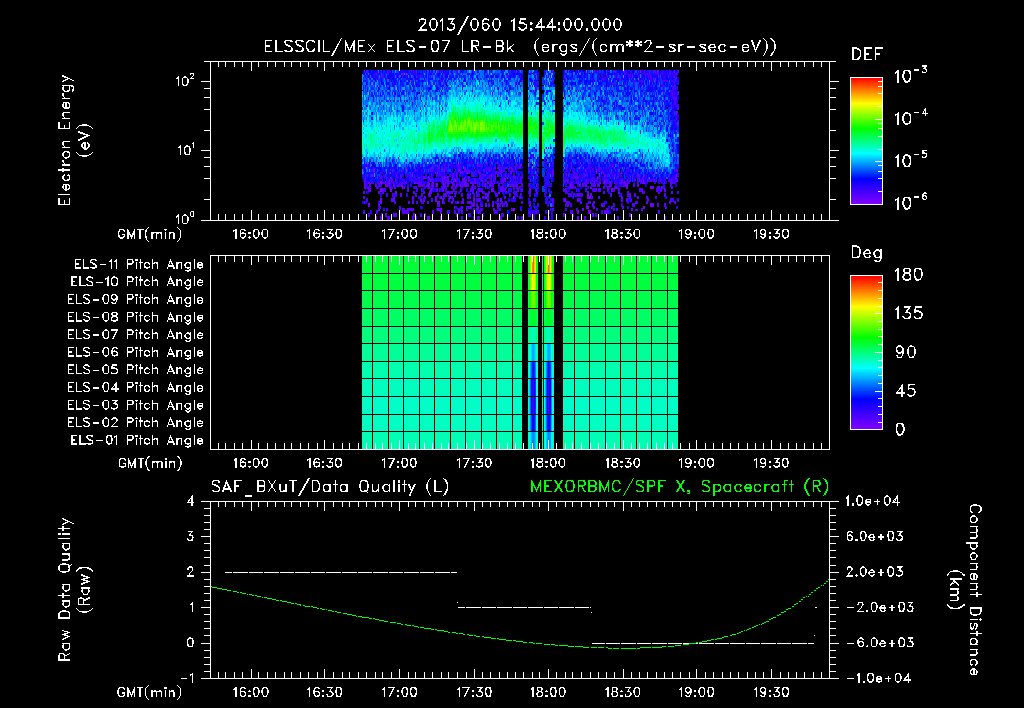The image size is (1024, 708).
Task: Click the 17:30 time label under the spectrogram panel
Action: 473,234
